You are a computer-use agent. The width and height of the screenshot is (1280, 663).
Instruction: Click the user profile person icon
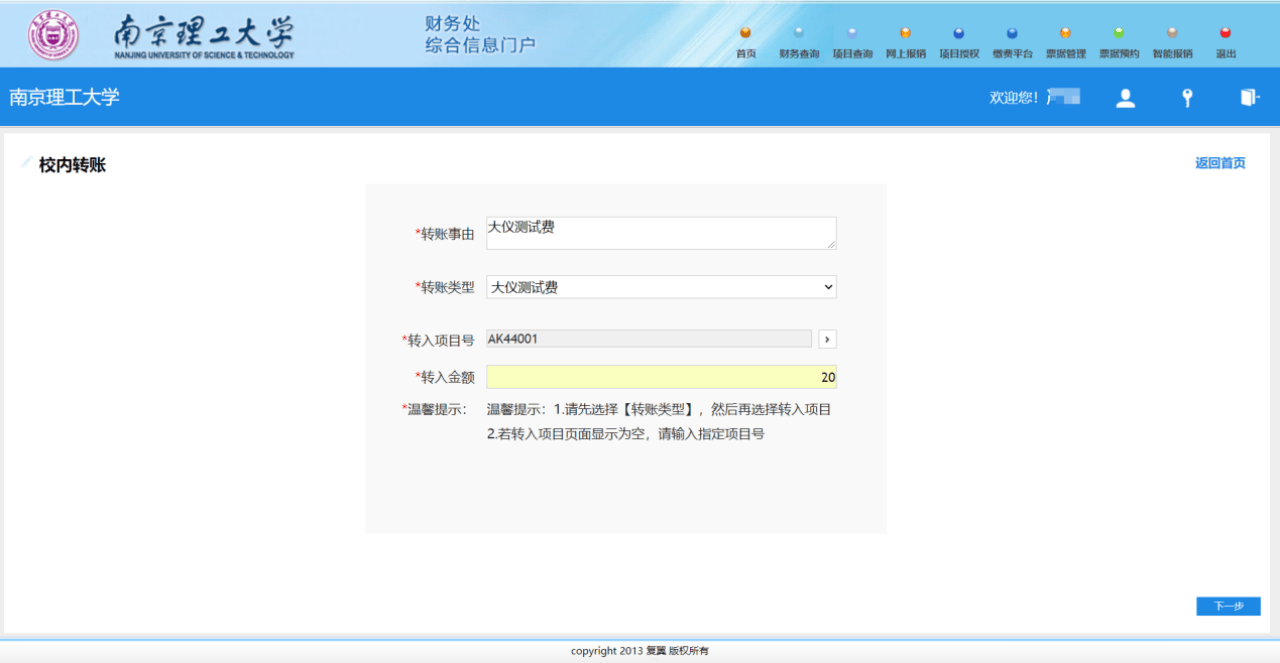pos(1125,97)
